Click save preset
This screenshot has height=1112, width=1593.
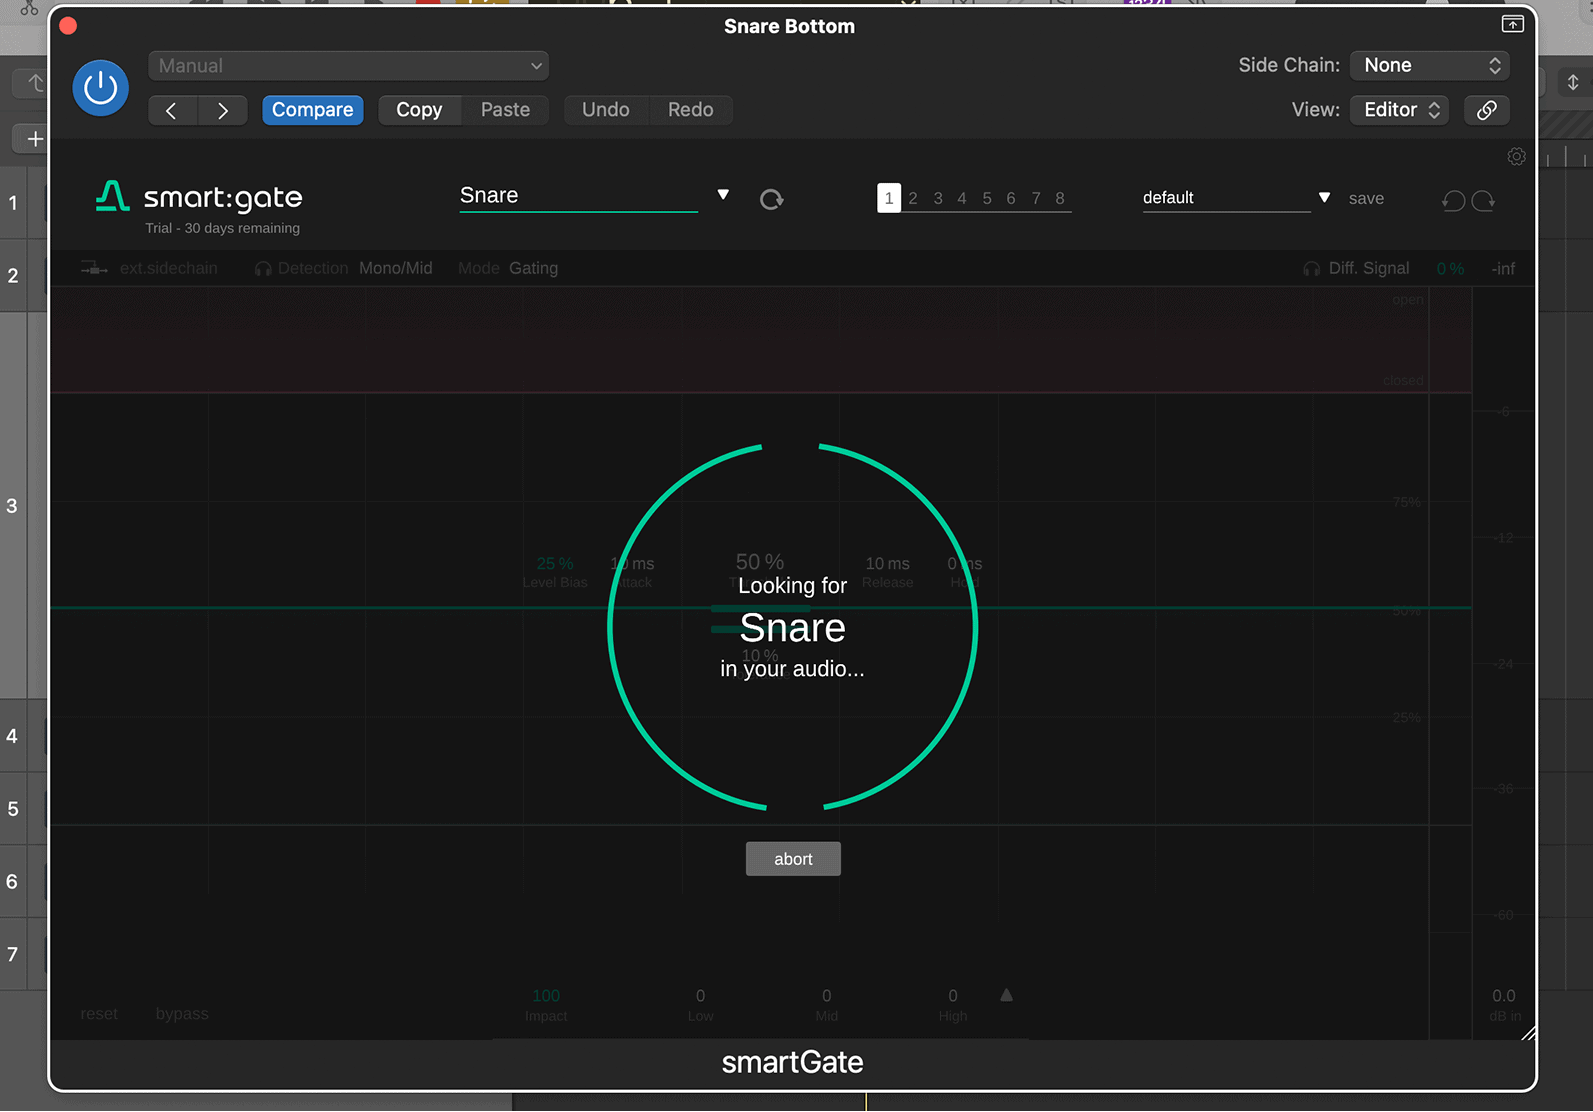point(1366,198)
